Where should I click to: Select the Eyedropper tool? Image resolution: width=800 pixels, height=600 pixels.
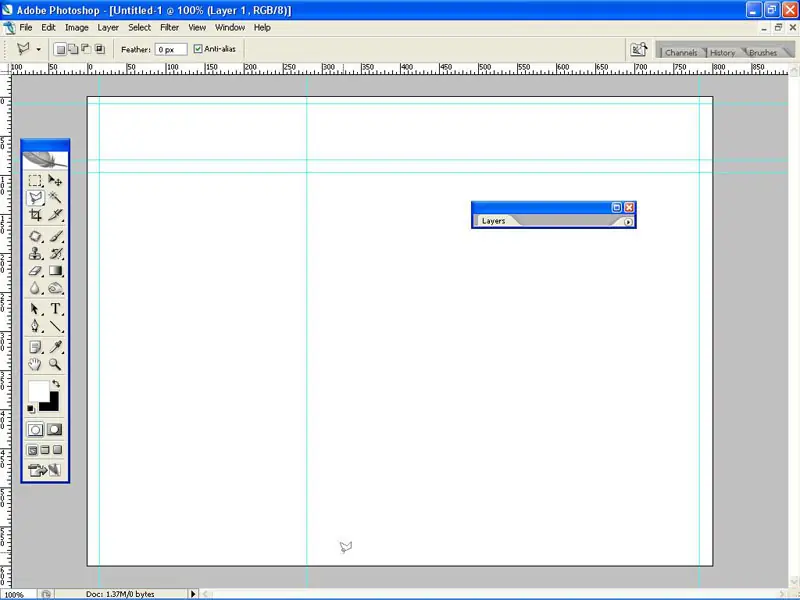coord(55,347)
